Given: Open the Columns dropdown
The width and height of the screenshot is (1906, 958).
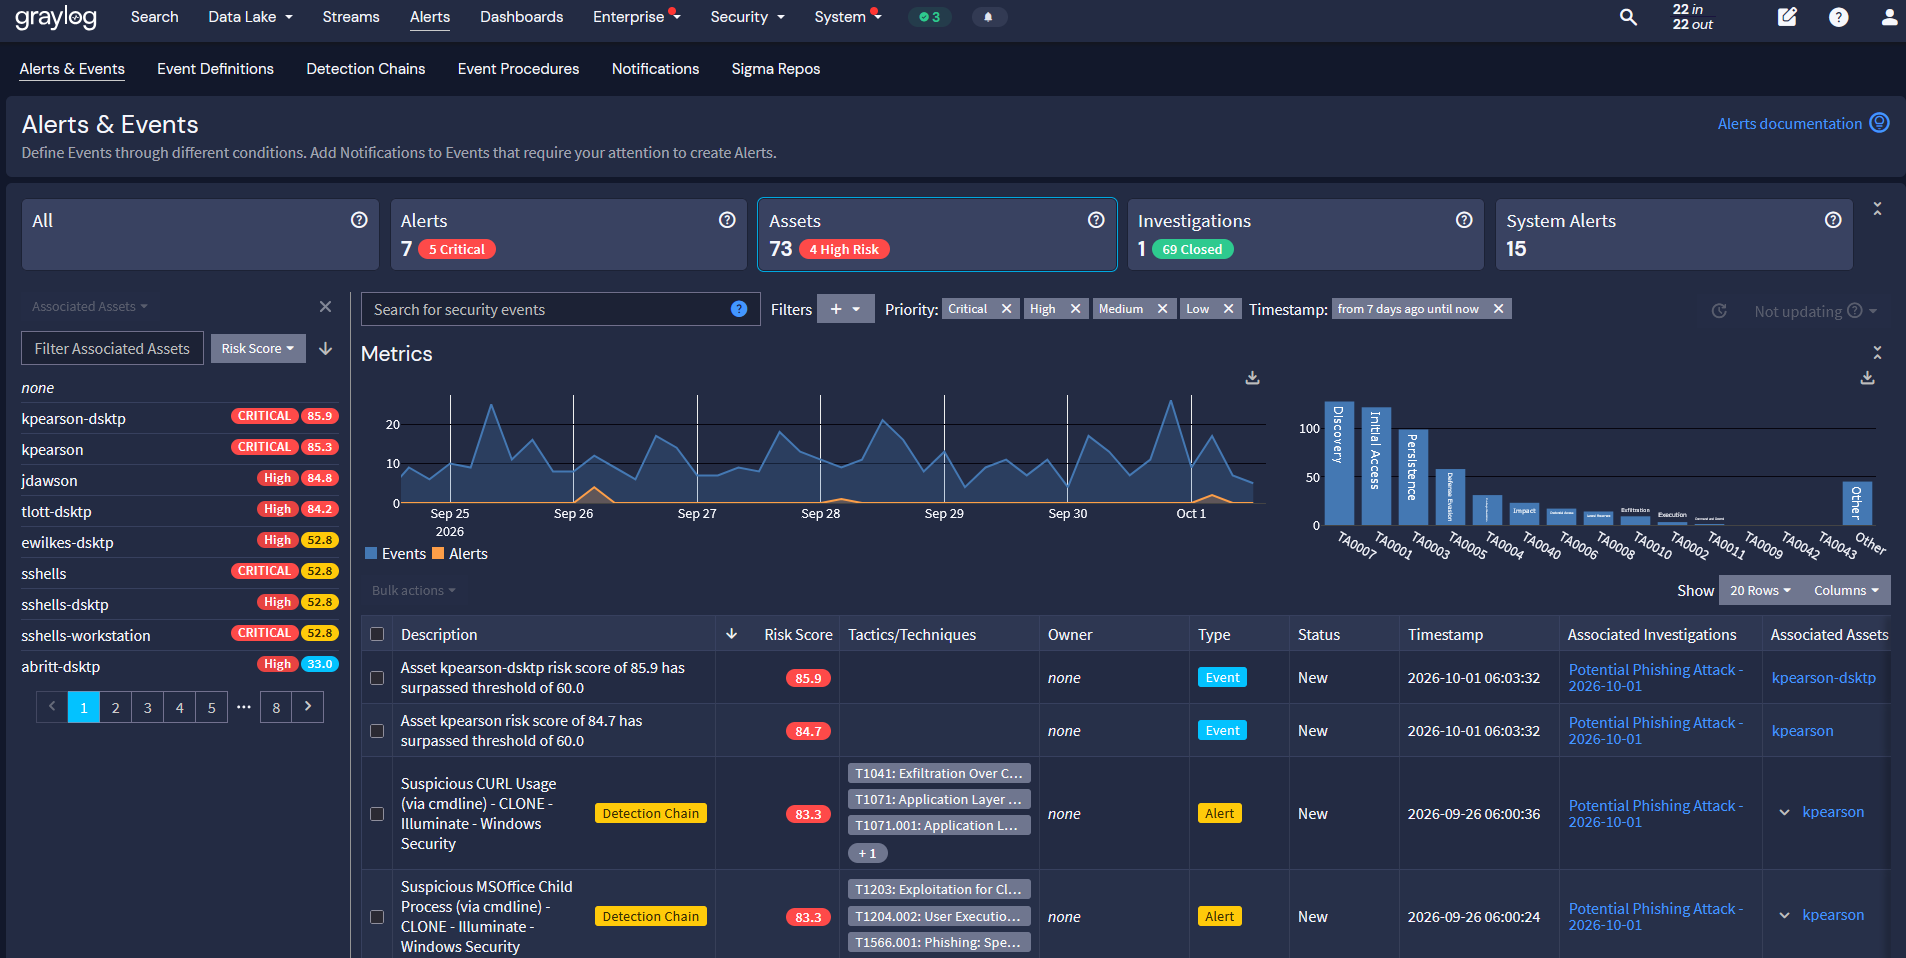Looking at the screenshot, I should 1846,590.
